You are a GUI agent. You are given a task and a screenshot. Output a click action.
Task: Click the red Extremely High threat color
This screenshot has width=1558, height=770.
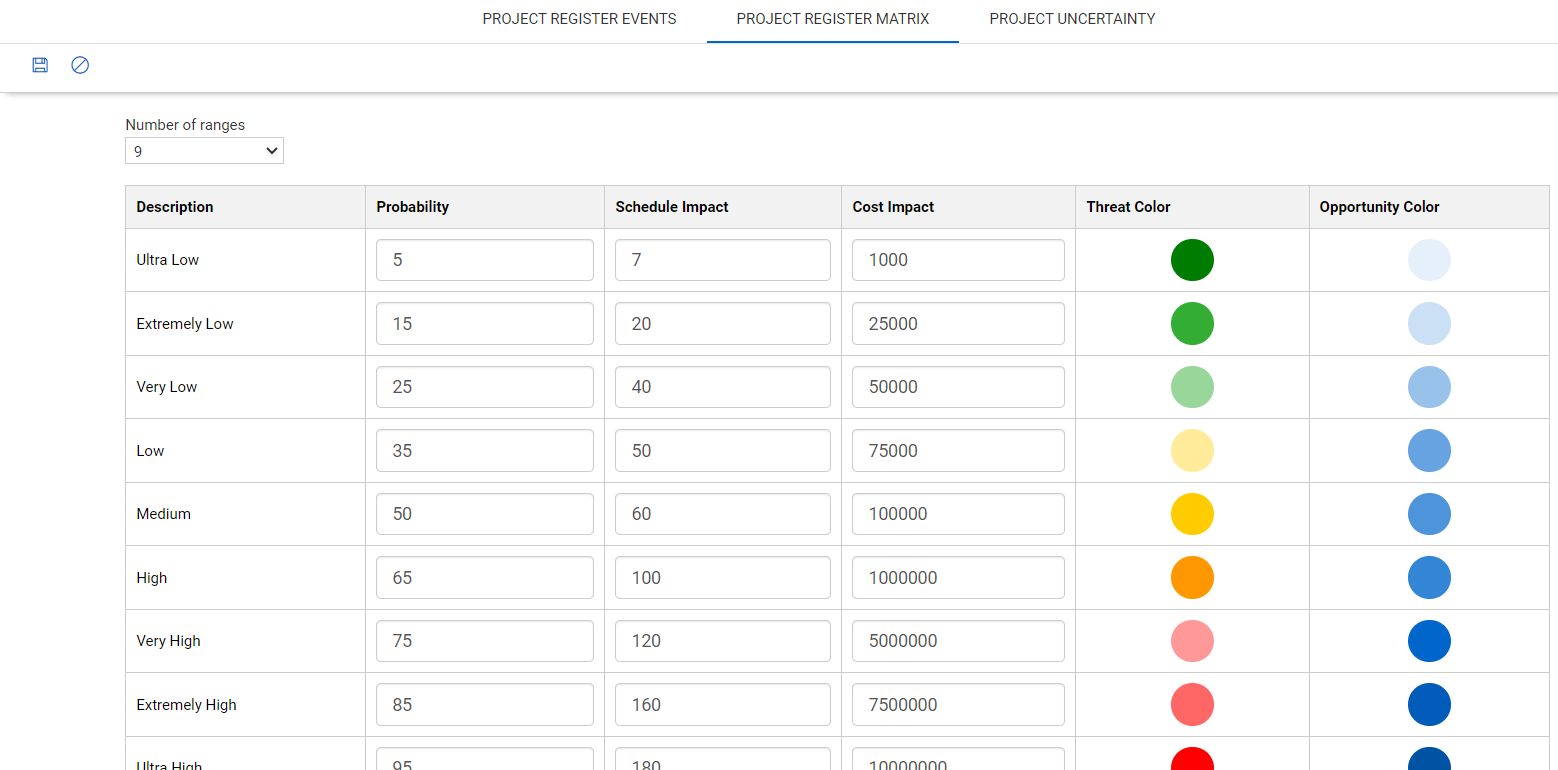coord(1192,704)
